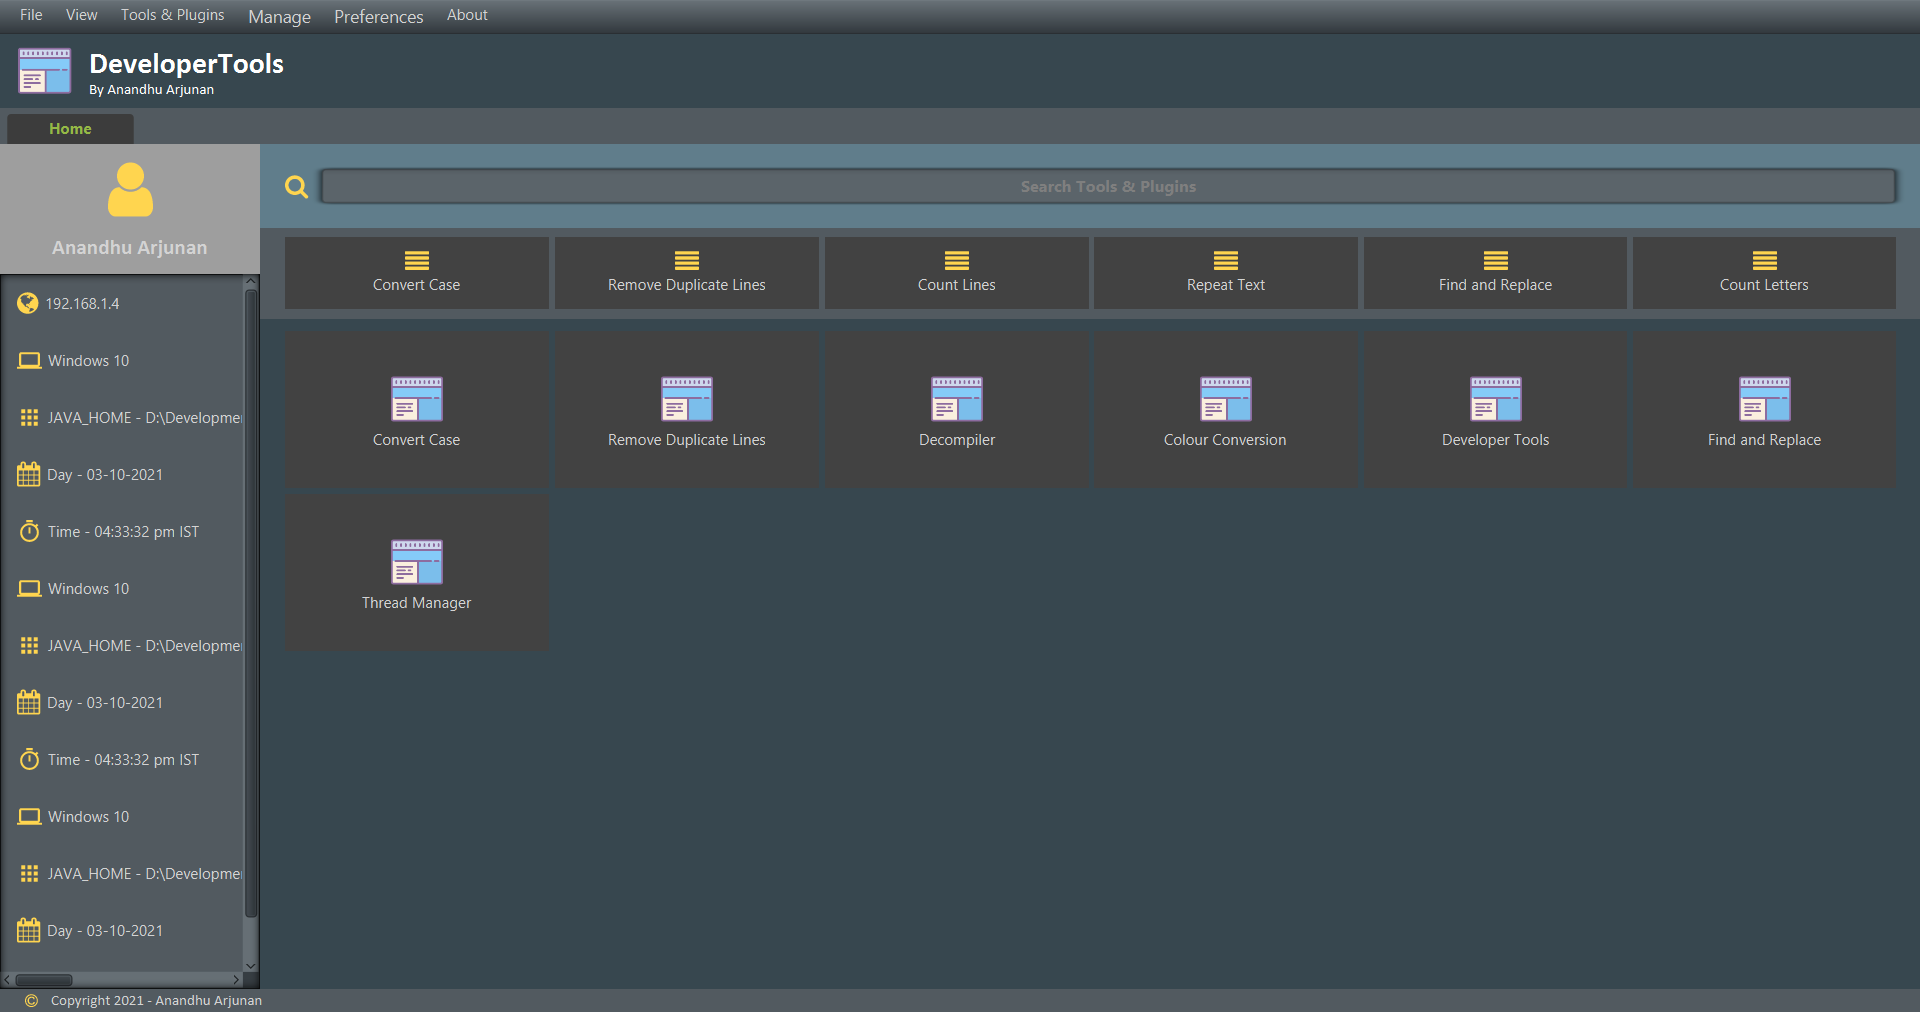Open the Tools & Plugins menu

click(172, 15)
